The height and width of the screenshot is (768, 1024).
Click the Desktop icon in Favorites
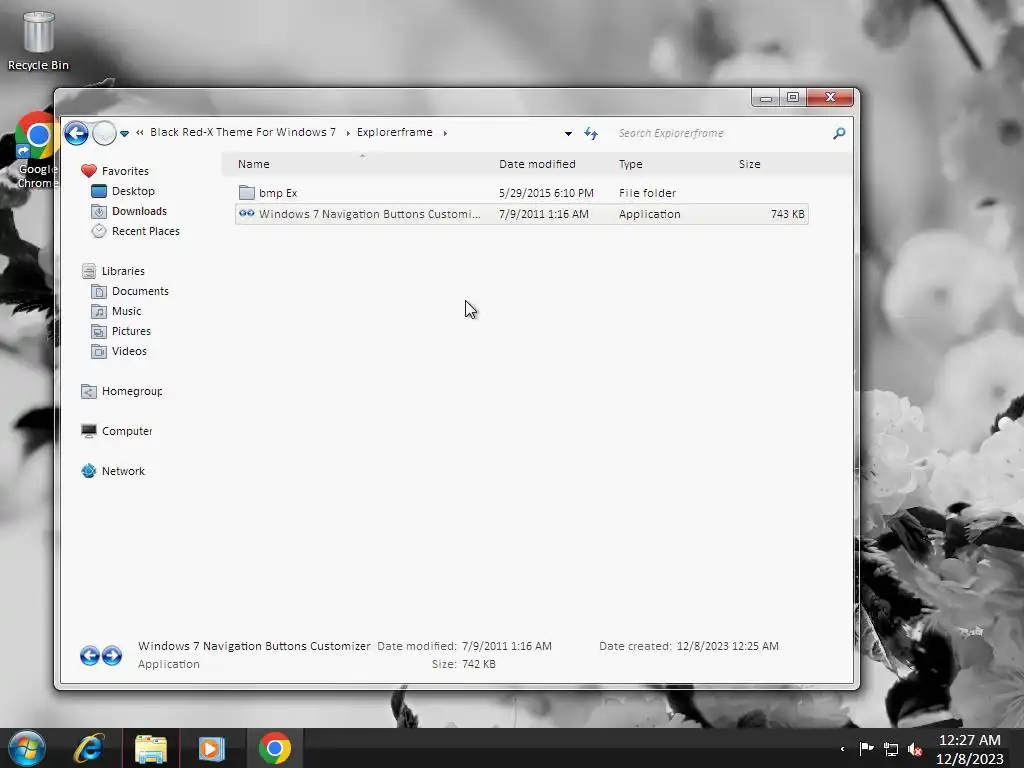pos(99,191)
